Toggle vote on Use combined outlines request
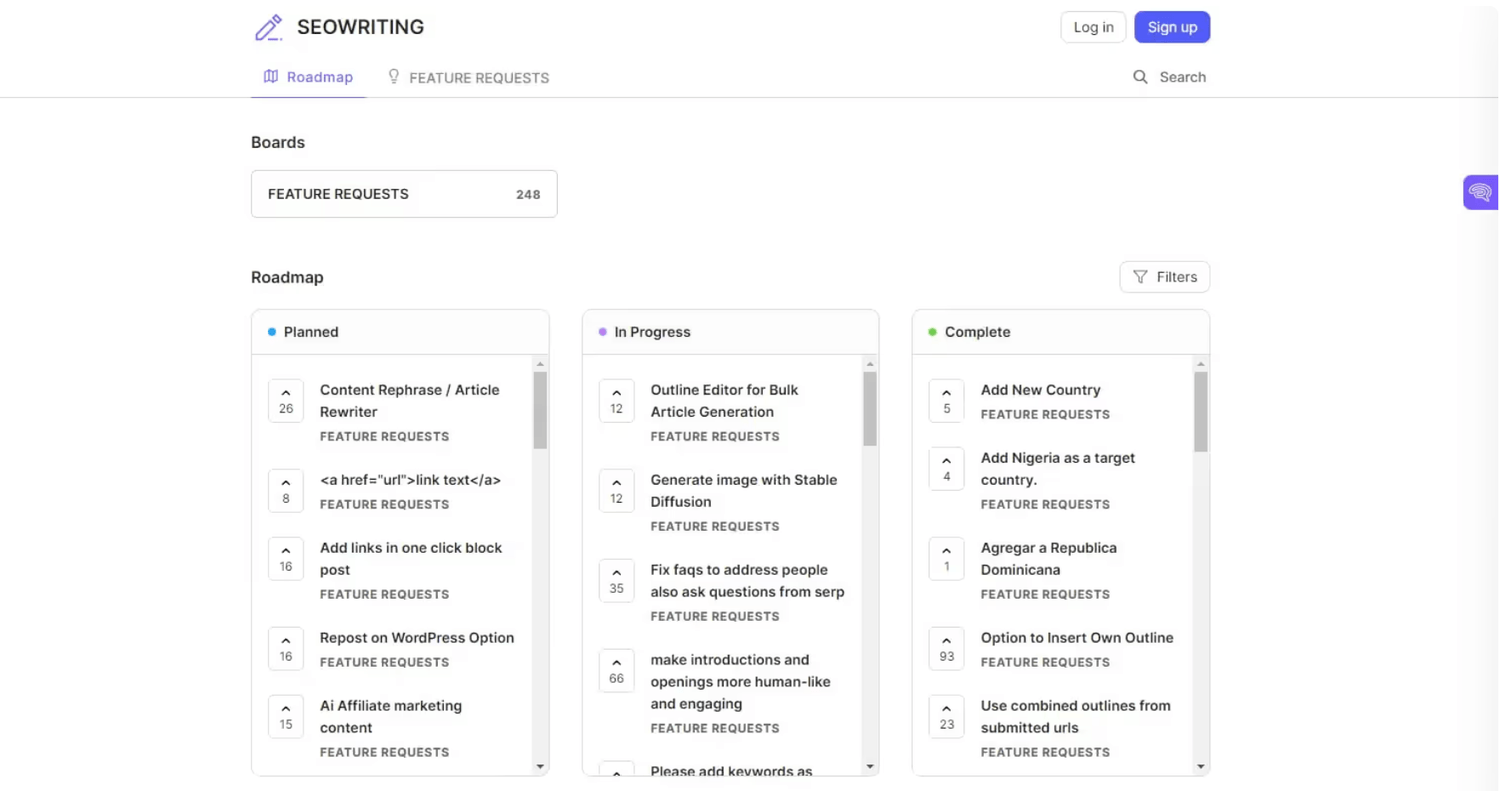The width and height of the screenshot is (1500, 791). [x=946, y=716]
